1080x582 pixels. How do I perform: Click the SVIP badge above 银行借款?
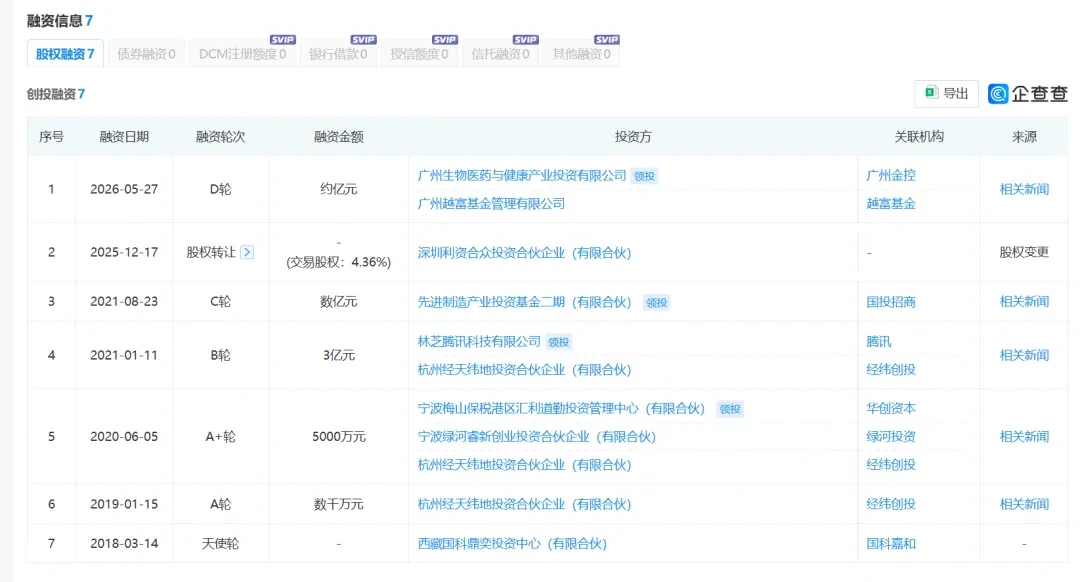[364, 39]
